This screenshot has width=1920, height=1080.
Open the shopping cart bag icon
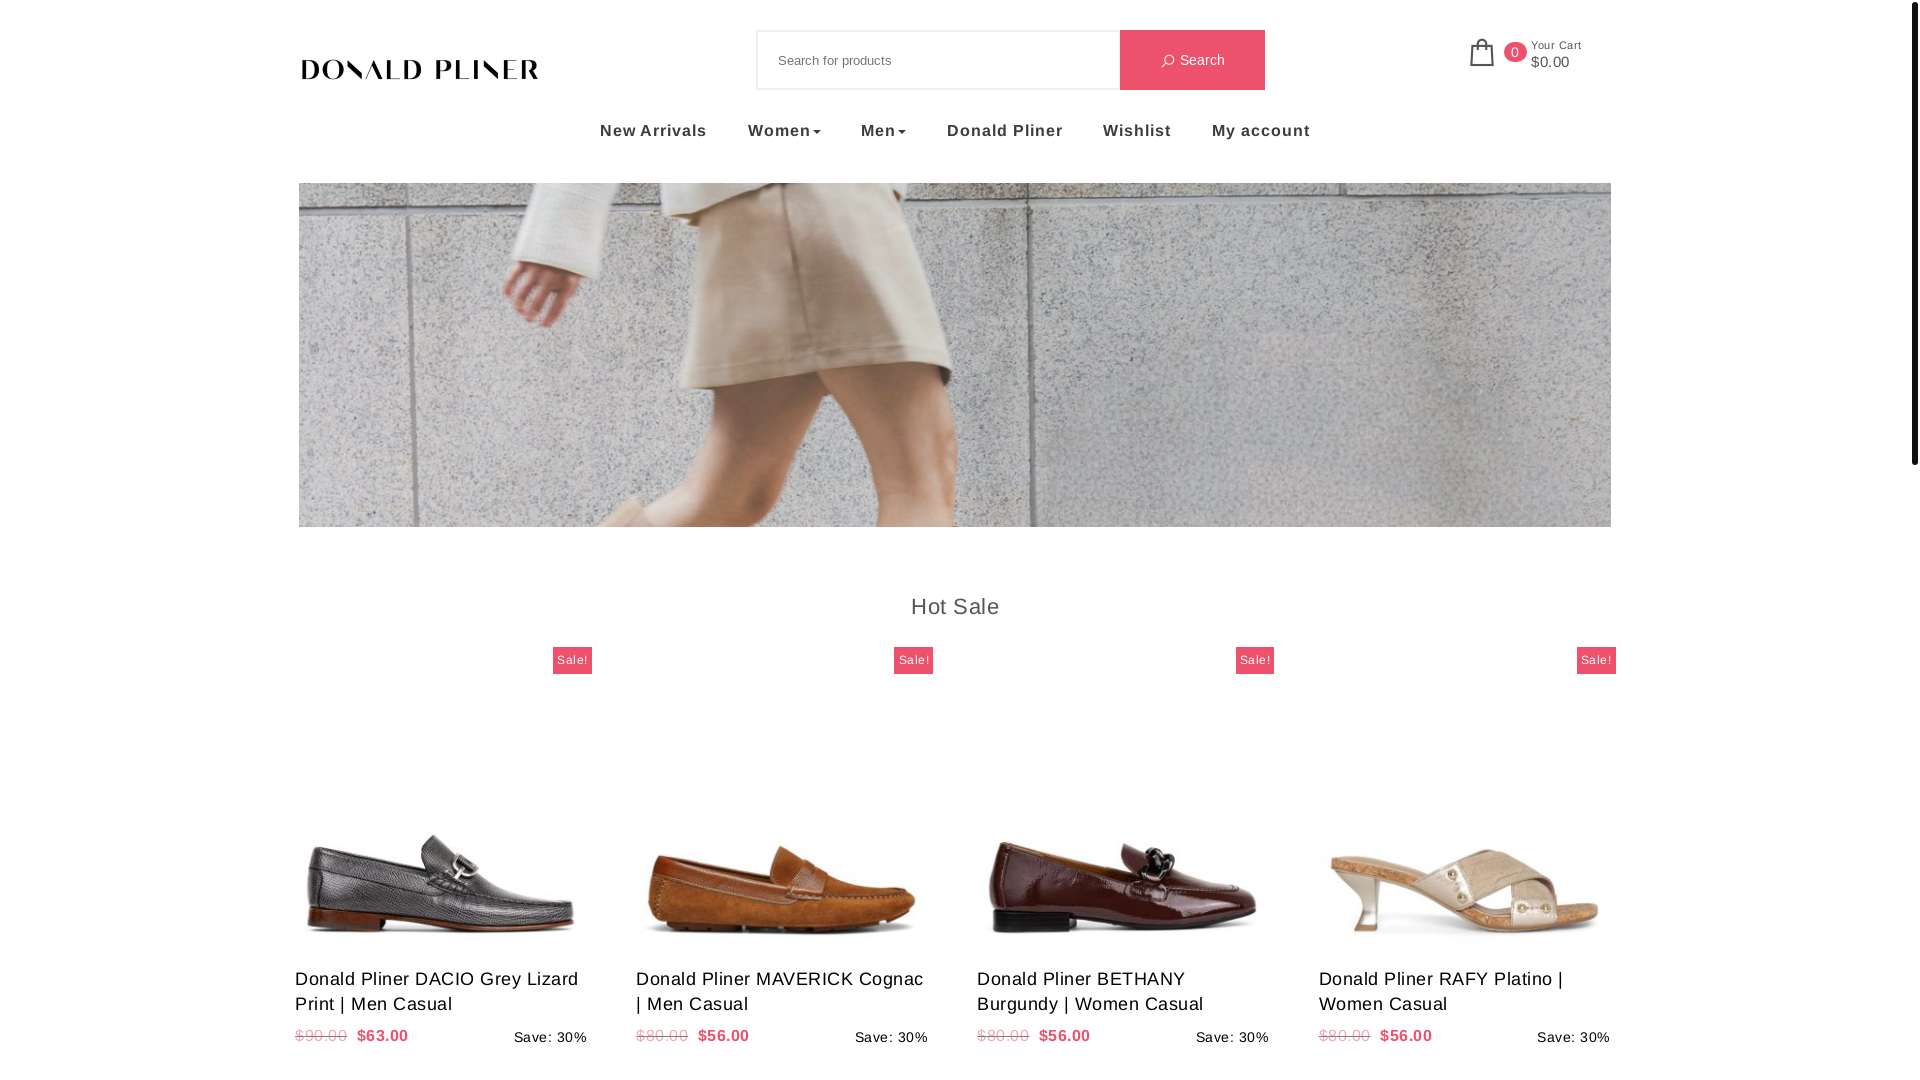click(1482, 52)
